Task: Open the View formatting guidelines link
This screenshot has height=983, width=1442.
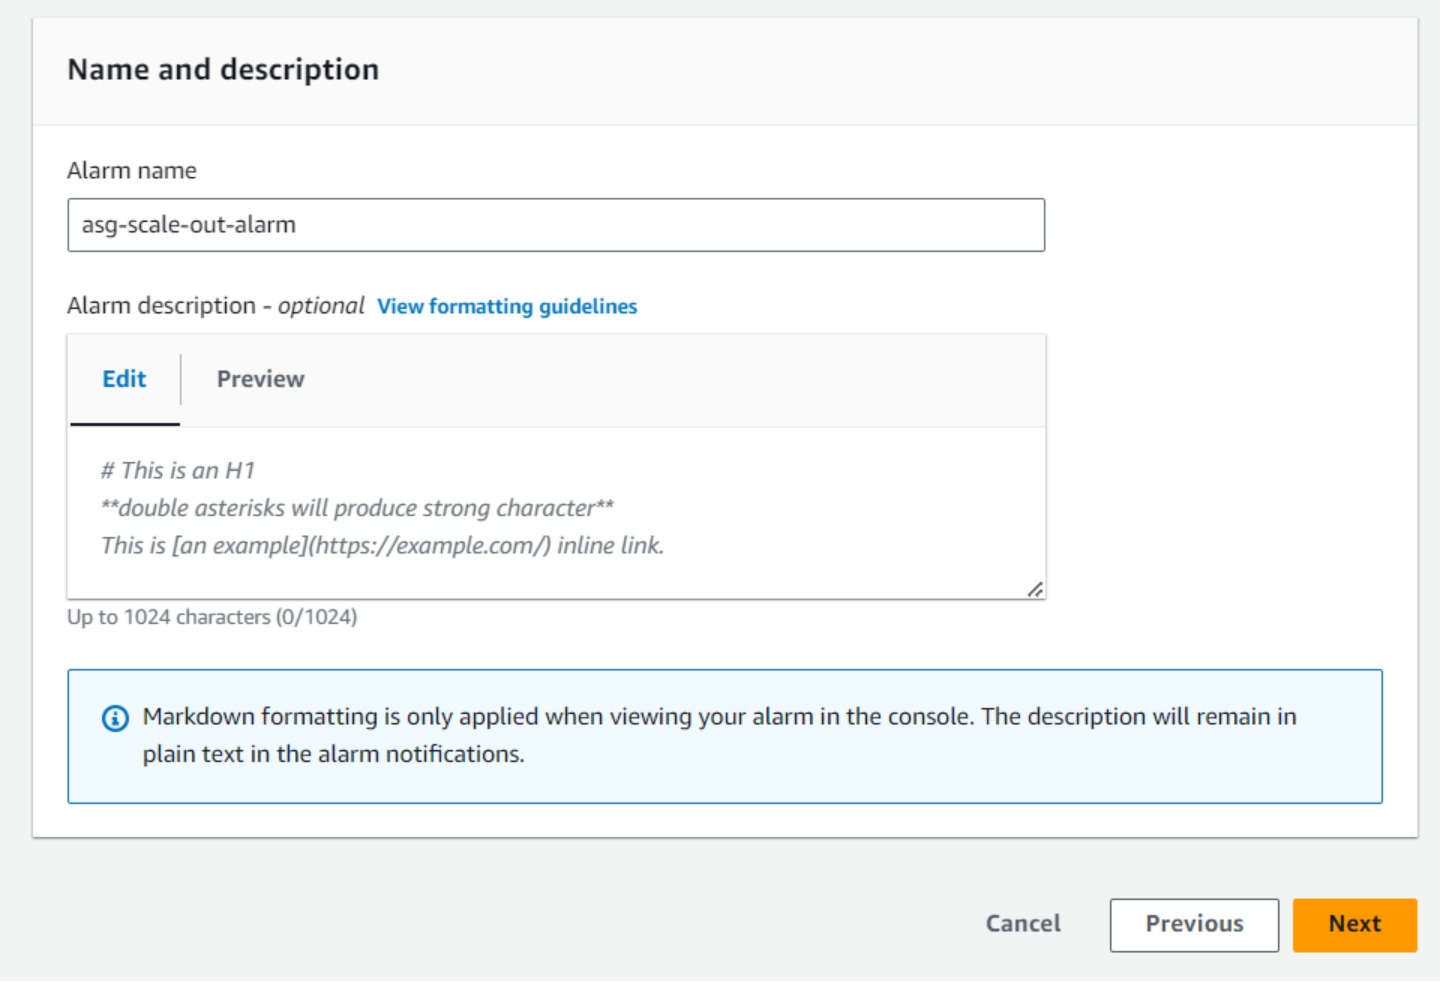Action: pyautogui.click(x=506, y=307)
